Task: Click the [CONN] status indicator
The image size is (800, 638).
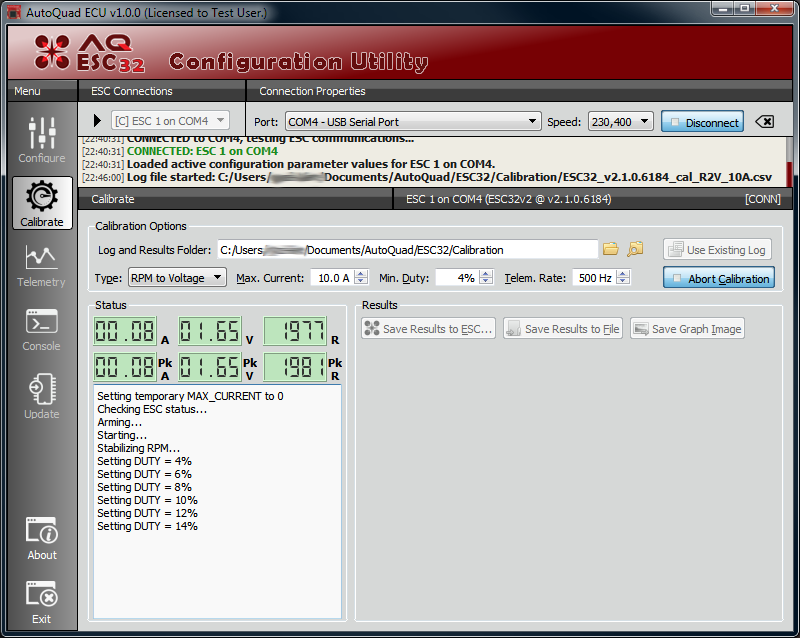Action: click(763, 199)
